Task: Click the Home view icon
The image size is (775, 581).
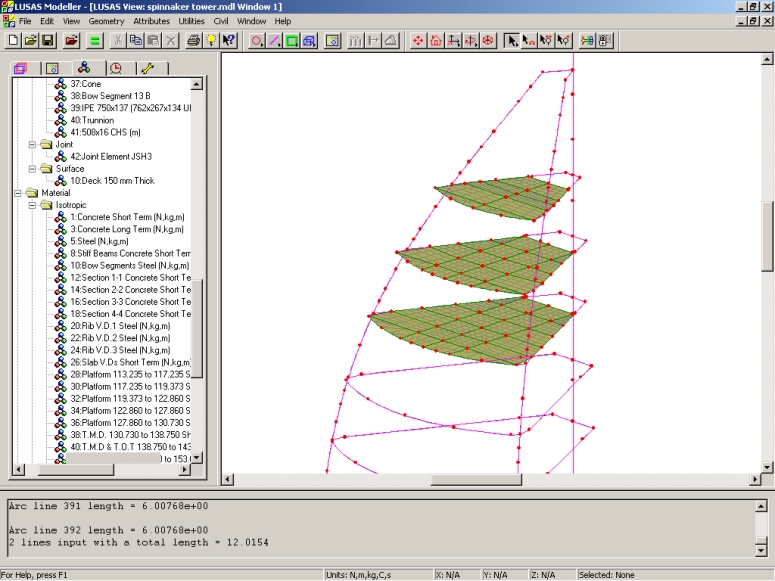Action: (436, 41)
